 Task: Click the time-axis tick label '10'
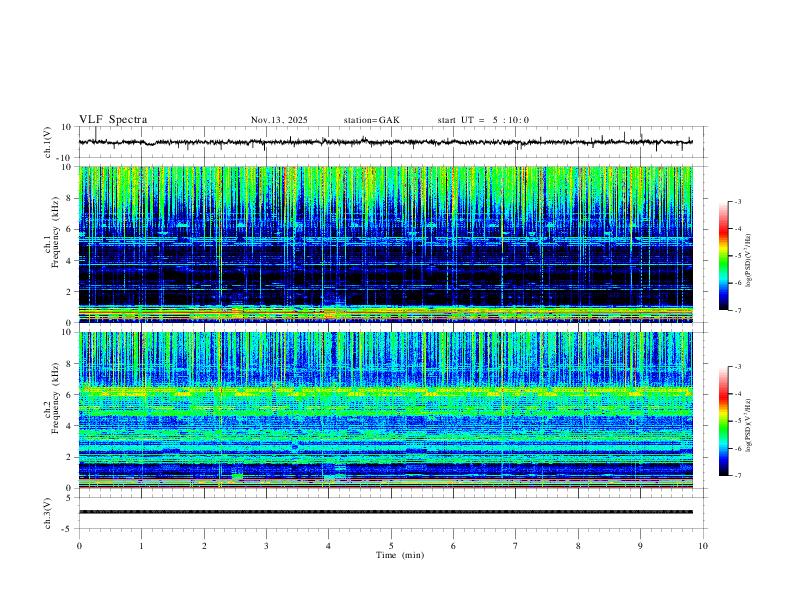pyautogui.click(x=703, y=546)
